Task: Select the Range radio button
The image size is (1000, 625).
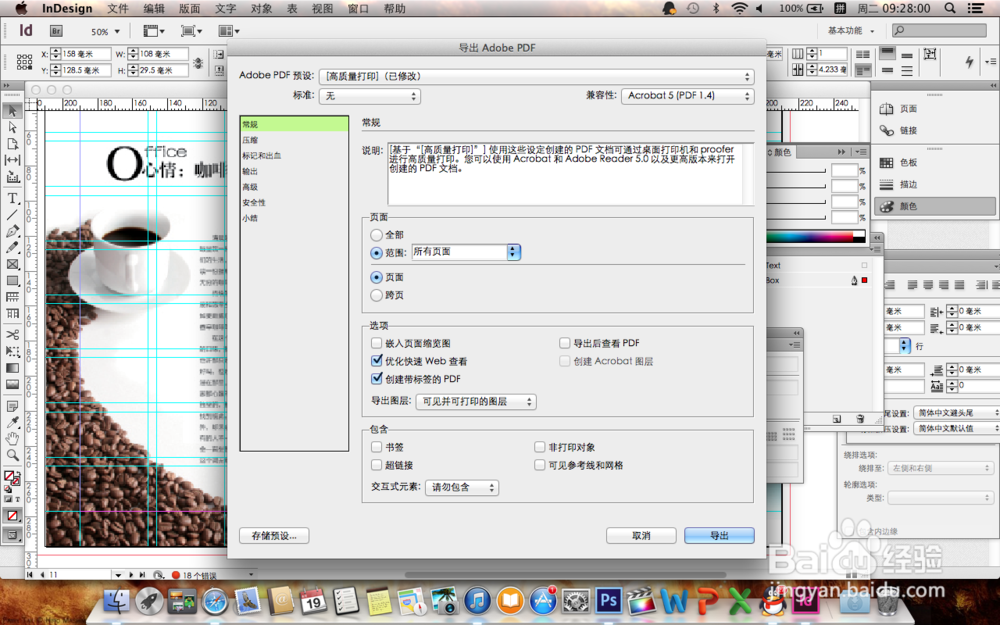Action: (376, 253)
